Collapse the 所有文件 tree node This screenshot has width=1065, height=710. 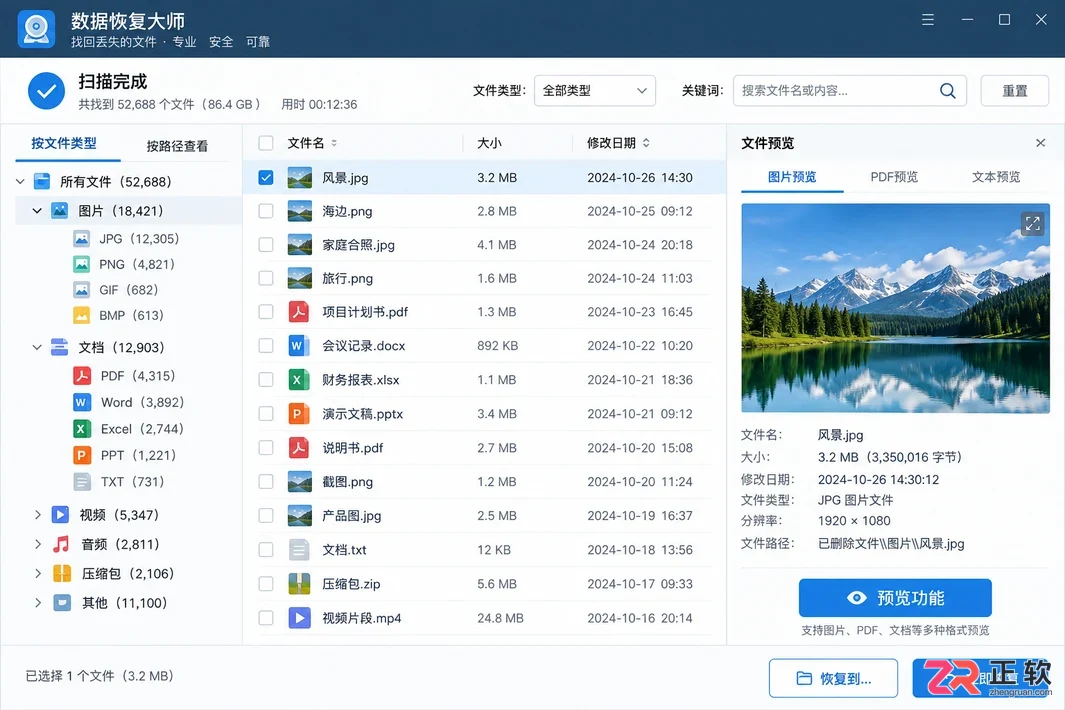pos(20,181)
